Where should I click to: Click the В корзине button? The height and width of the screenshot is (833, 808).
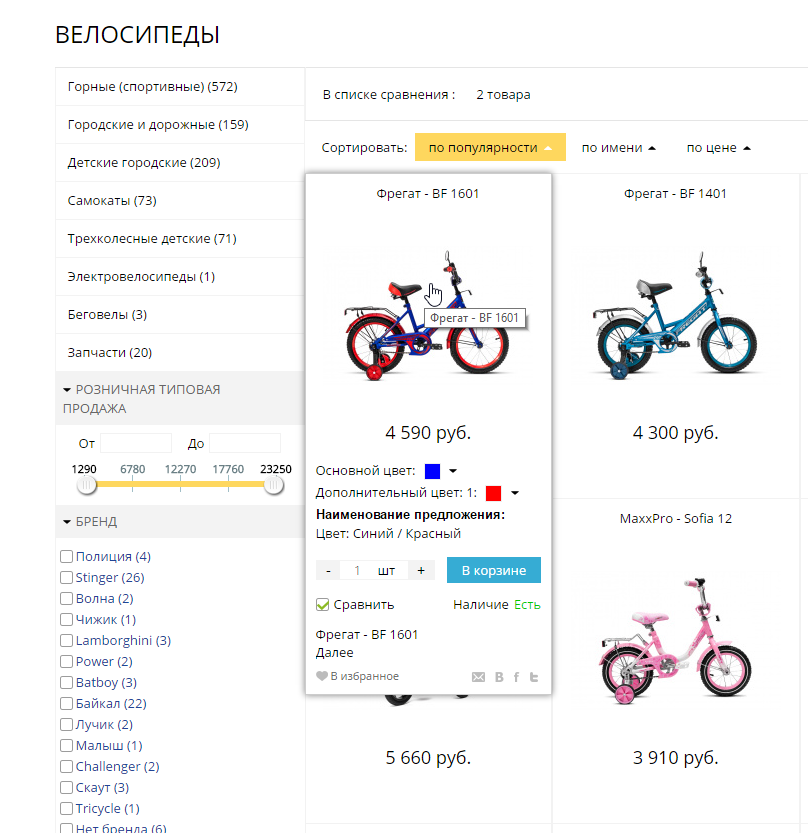click(x=494, y=570)
